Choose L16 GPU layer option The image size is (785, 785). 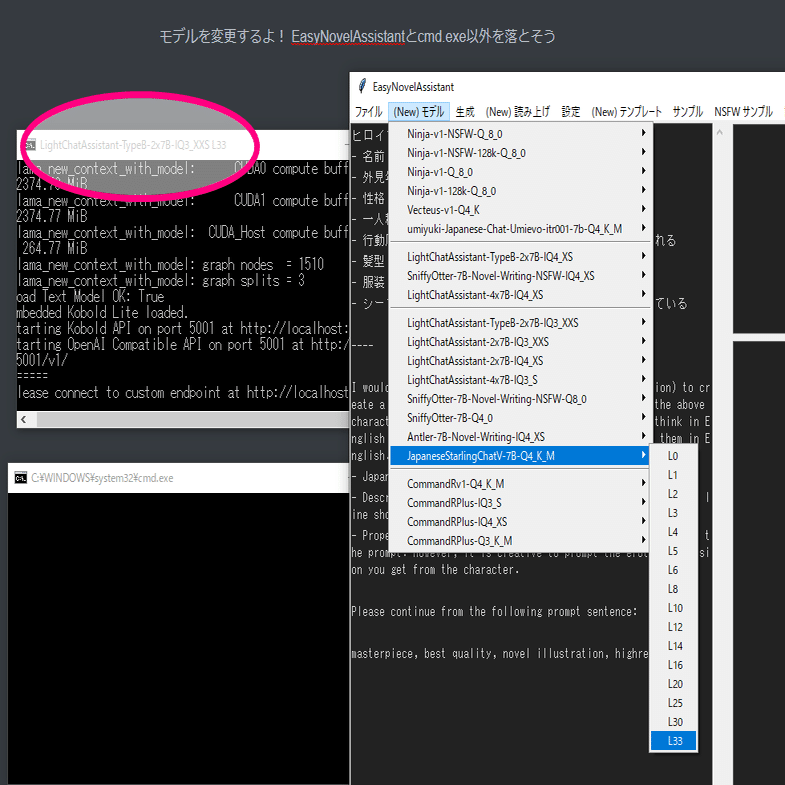[x=673, y=665]
